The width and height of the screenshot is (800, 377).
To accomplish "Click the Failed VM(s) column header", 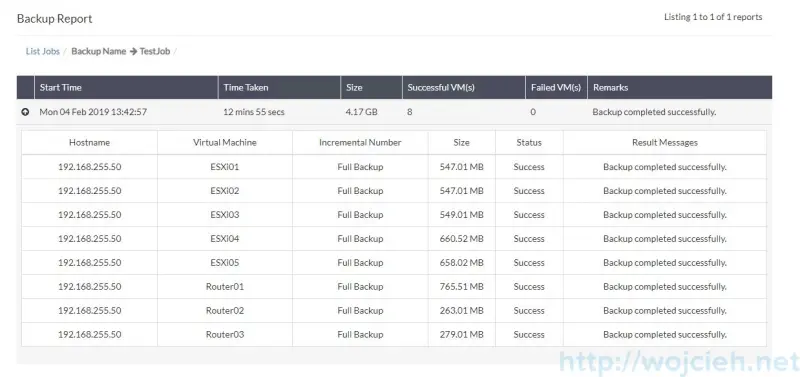I will [x=556, y=87].
